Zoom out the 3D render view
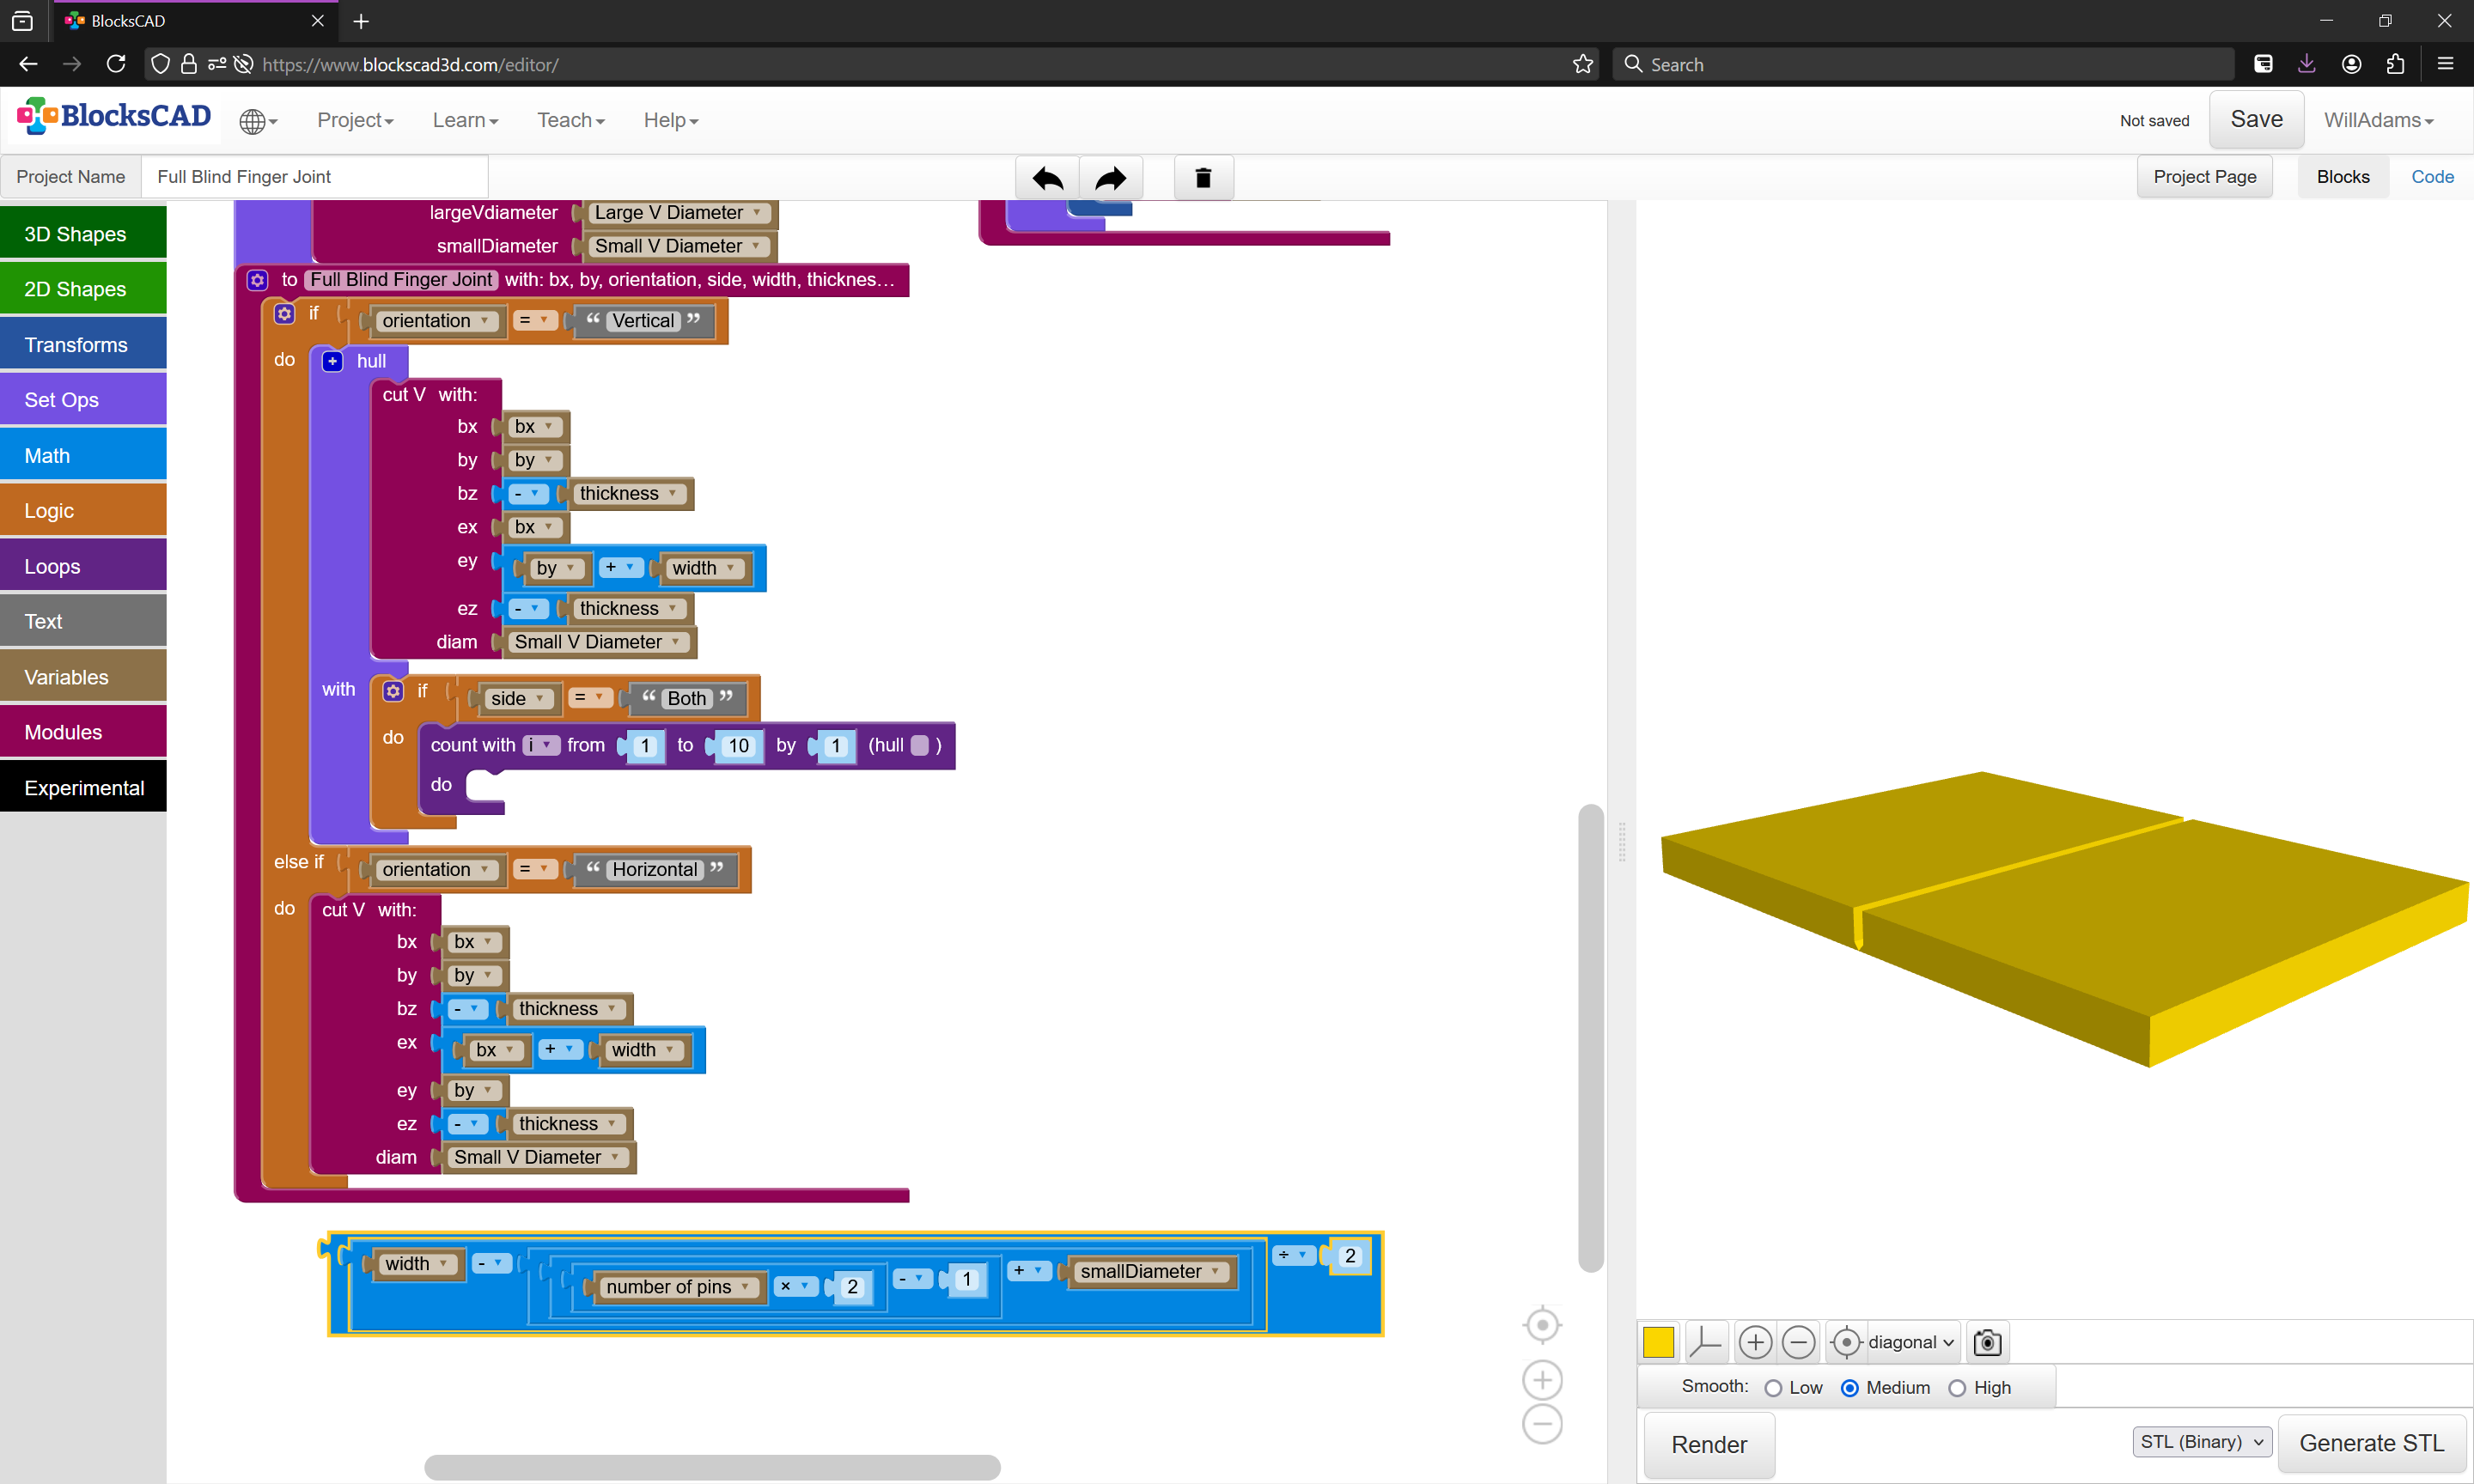Image resolution: width=2474 pixels, height=1484 pixels. coord(1798,1342)
